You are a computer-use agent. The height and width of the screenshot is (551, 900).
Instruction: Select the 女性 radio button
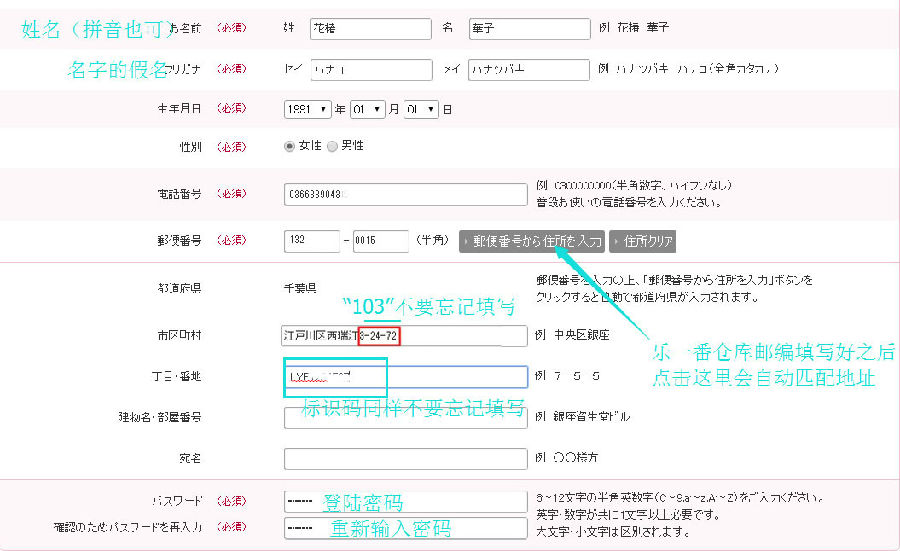point(290,146)
